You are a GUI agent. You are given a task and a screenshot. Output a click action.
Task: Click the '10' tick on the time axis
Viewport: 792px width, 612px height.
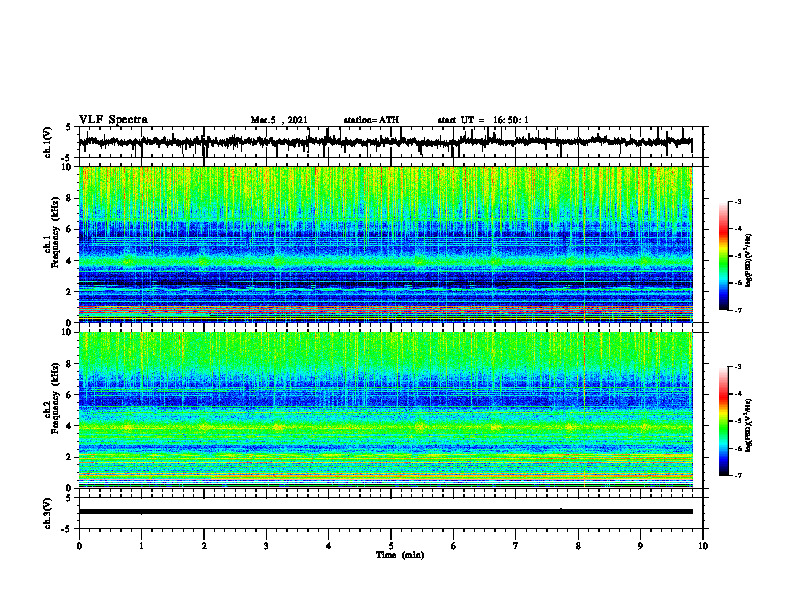(x=703, y=546)
